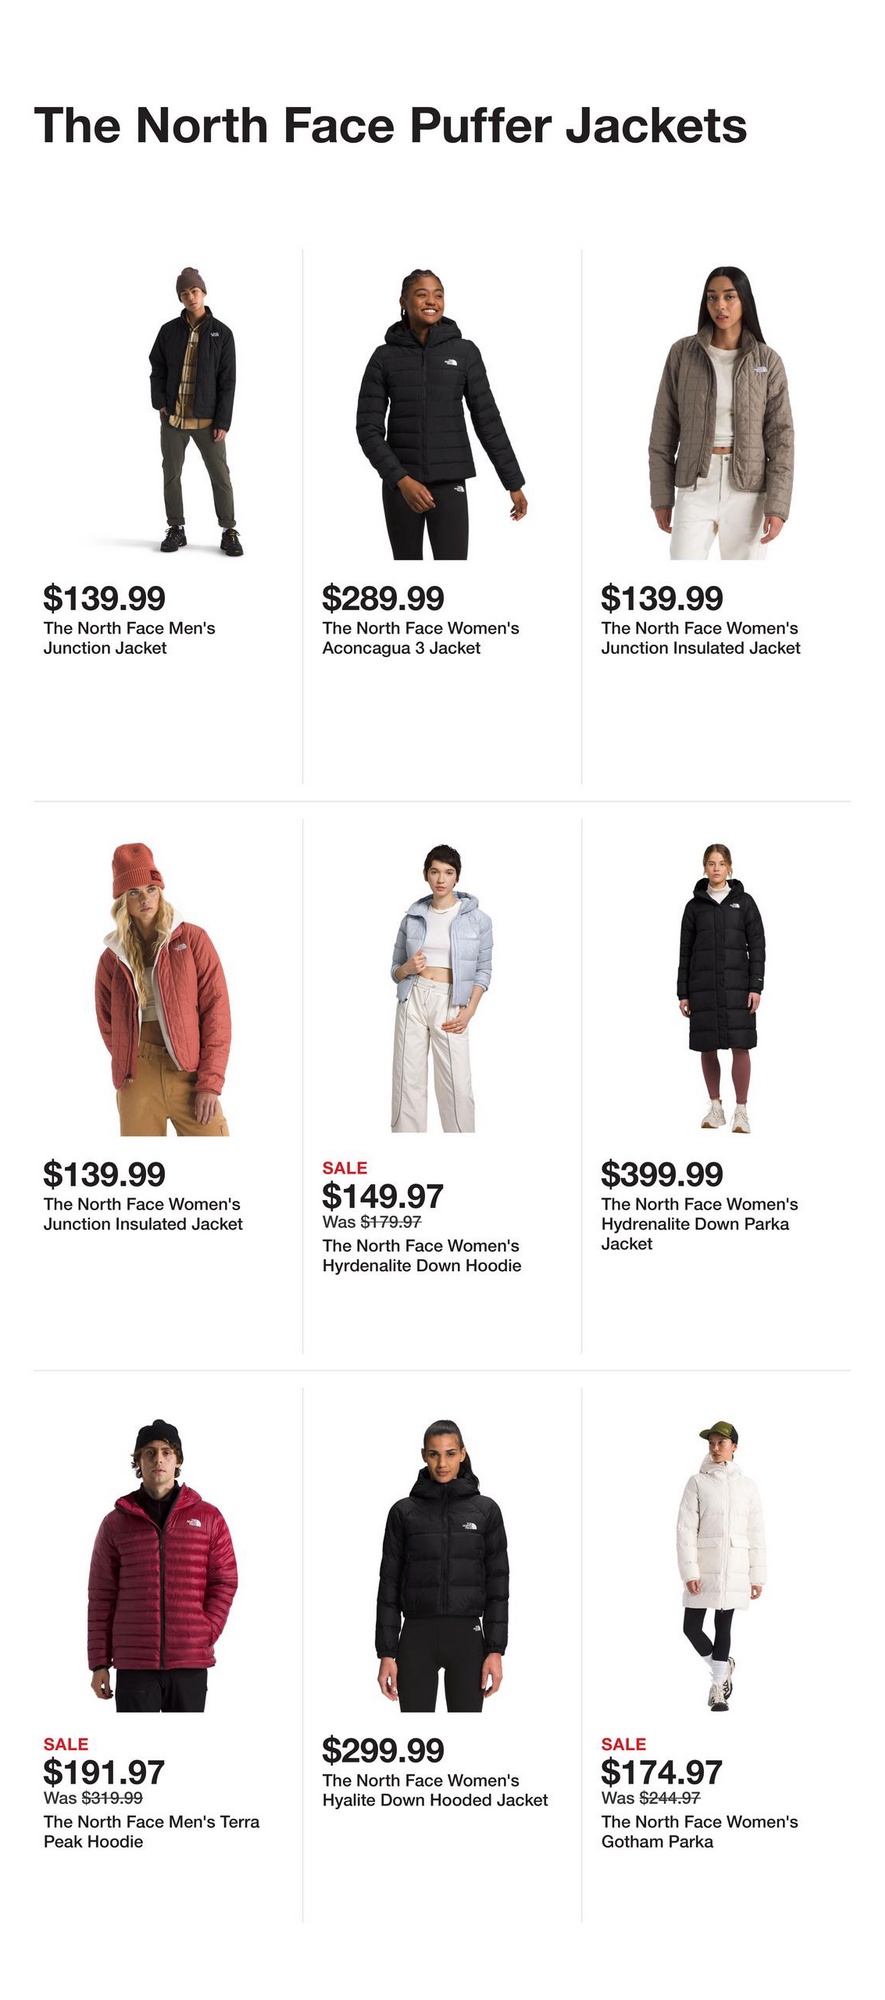Select the black Hyalite Down Hooded Jacket photo

click(441, 1565)
